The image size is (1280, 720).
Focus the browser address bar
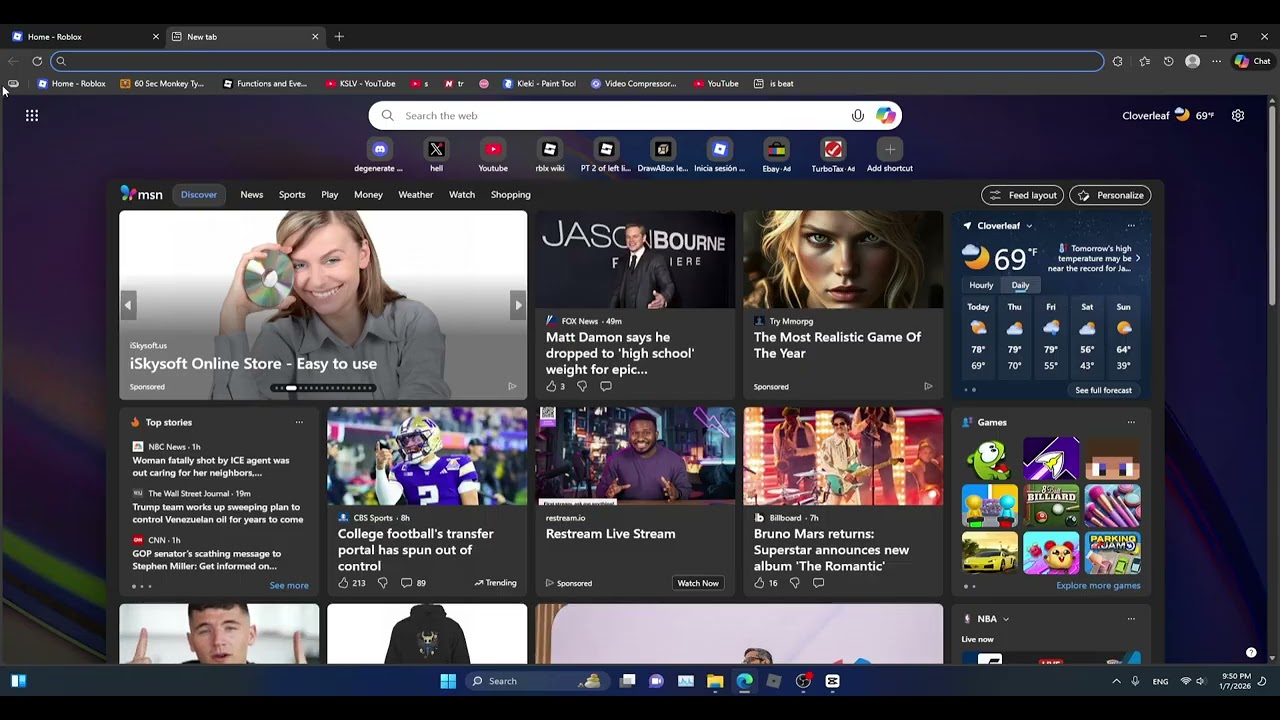click(578, 61)
